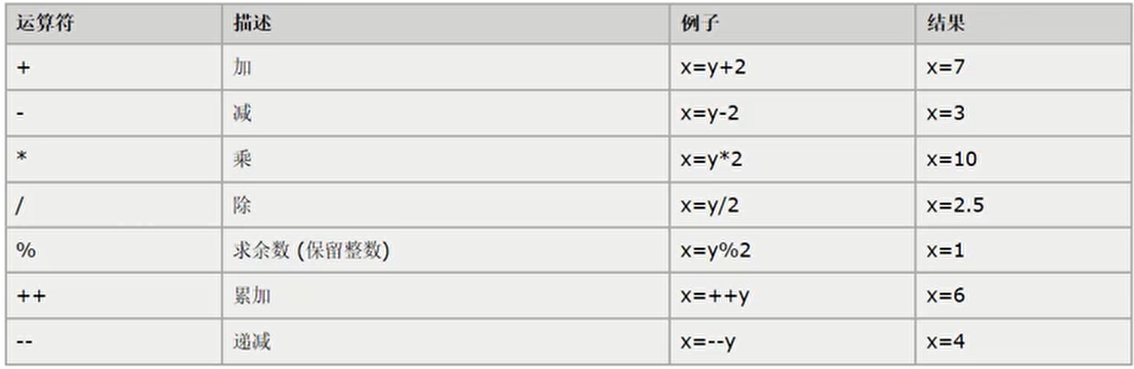The image size is (1134, 369).
Task: Click the x=y-2 example text
Action: pos(709,114)
